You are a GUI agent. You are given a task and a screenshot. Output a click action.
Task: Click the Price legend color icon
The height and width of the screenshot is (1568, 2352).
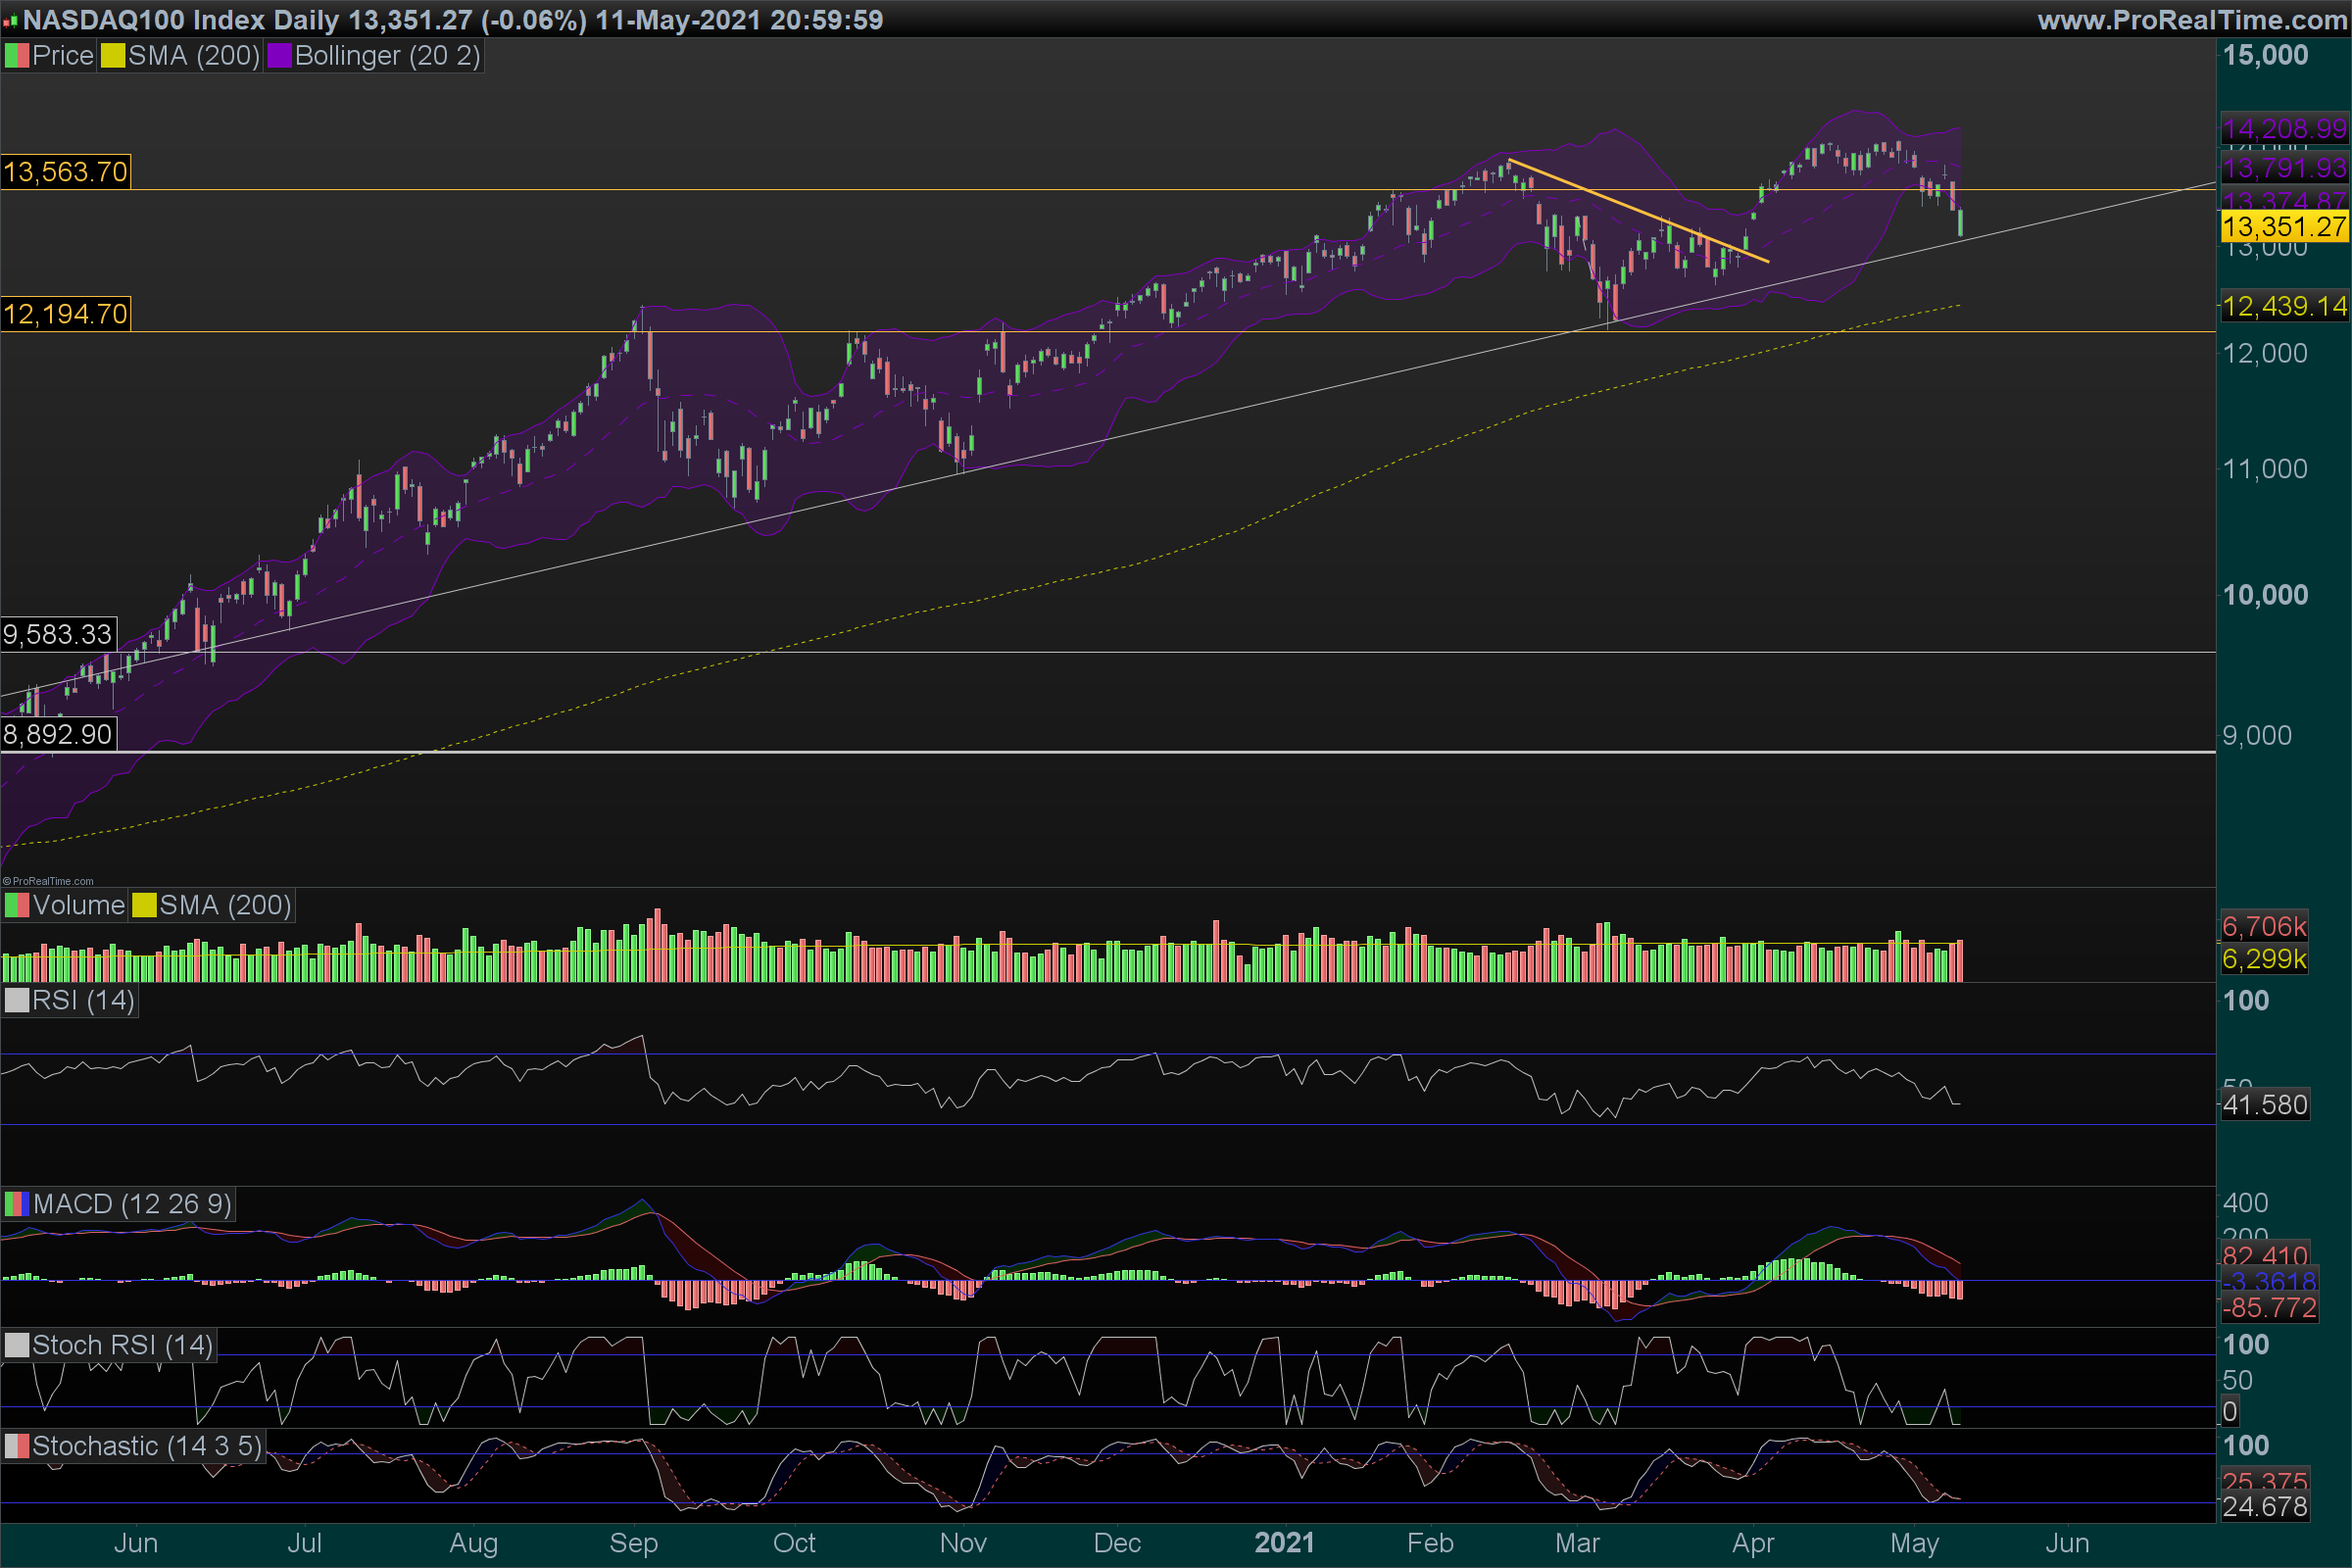pos(17,56)
